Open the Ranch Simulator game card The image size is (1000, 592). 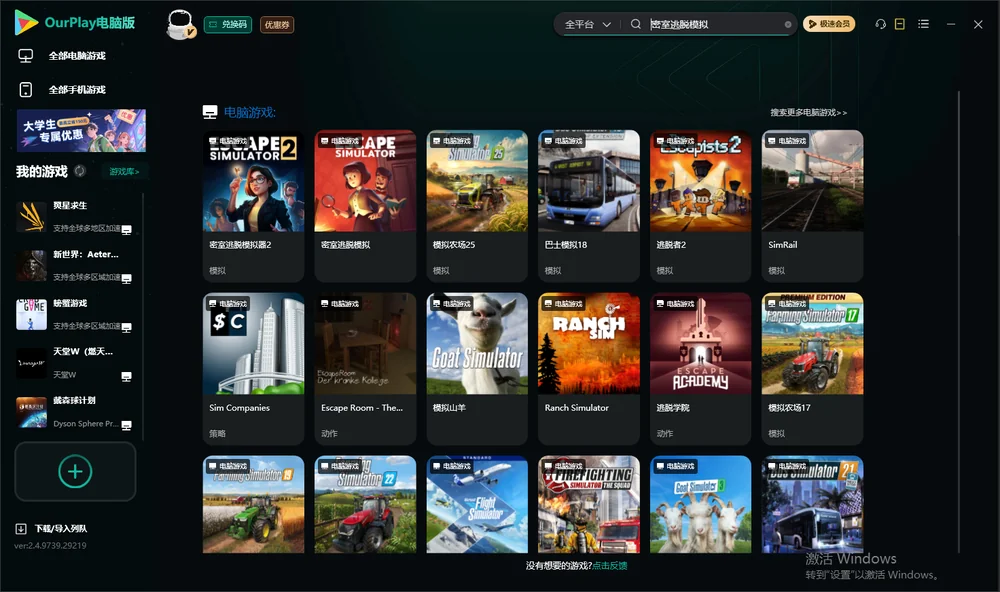589,368
